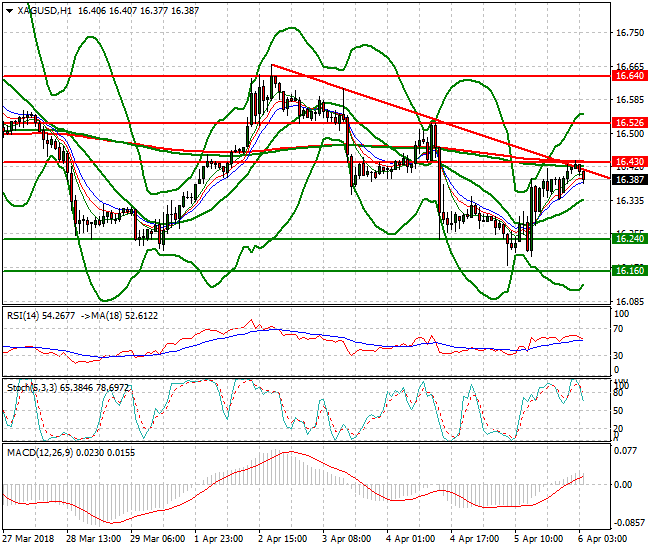The image size is (650, 550).
Task: Click the 0.077 value on MACD scale
Action: coord(626,452)
